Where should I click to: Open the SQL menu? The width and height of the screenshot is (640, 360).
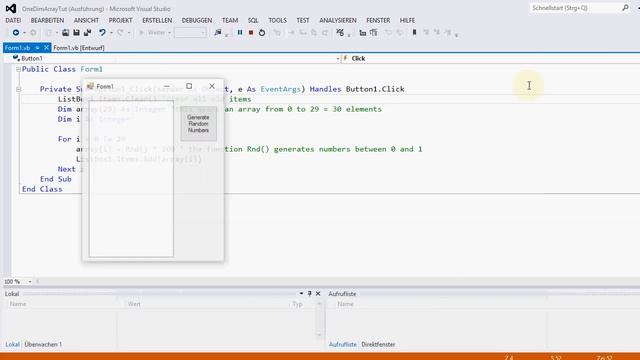click(x=253, y=20)
